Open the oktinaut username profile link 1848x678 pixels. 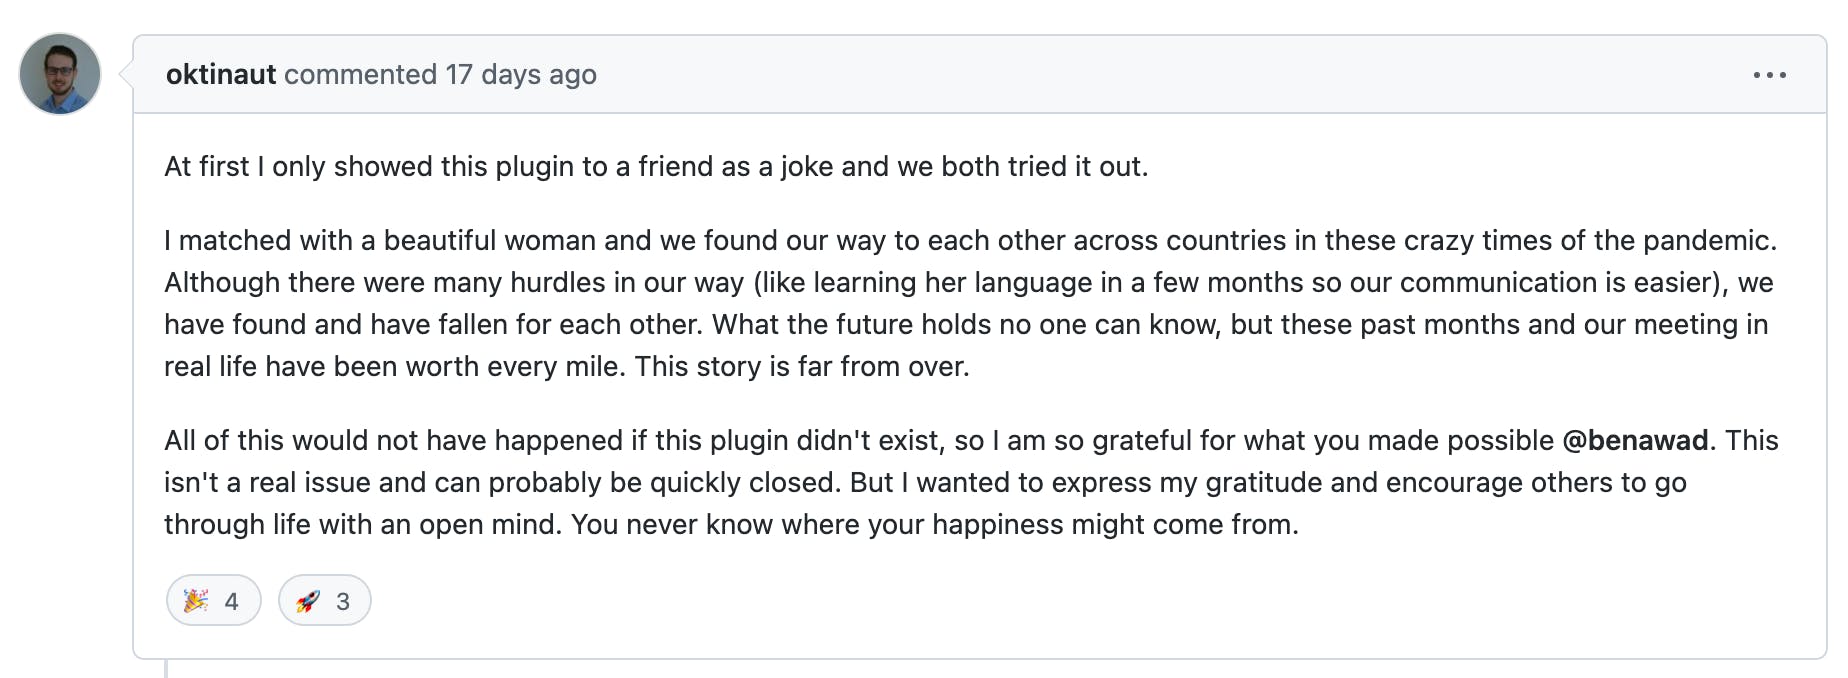pyautogui.click(x=221, y=74)
